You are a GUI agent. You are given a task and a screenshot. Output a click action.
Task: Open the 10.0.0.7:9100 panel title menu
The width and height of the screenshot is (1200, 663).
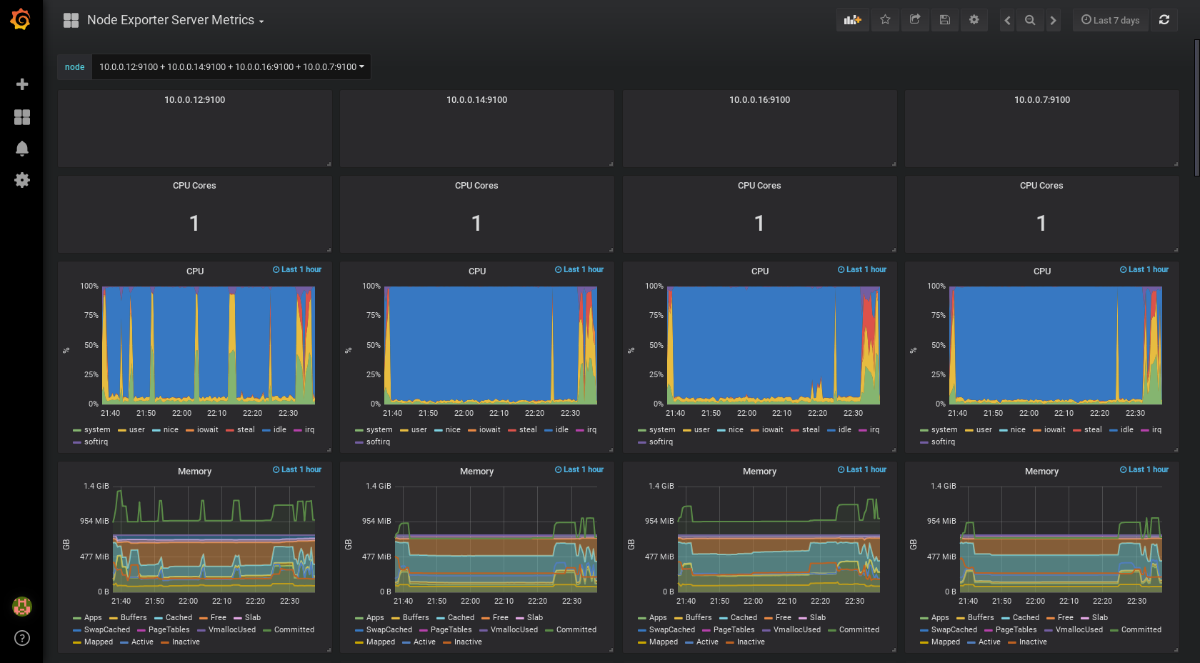point(1042,100)
